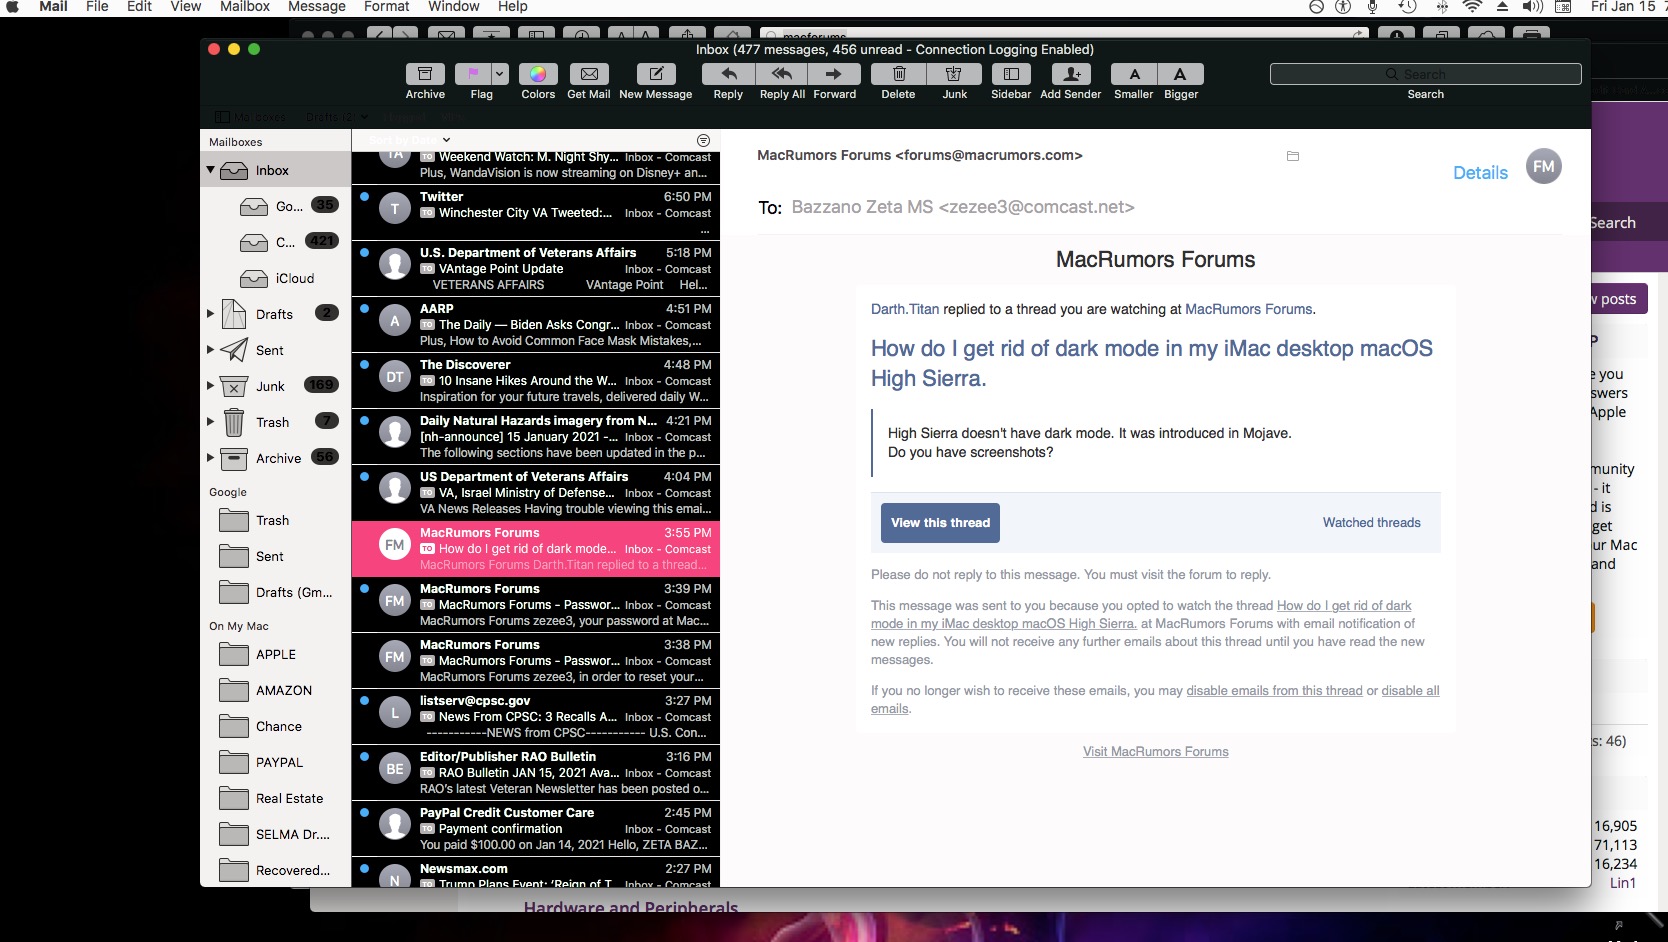Focus the toolbar Search field
Image resolution: width=1668 pixels, height=942 pixels.
click(x=1425, y=74)
